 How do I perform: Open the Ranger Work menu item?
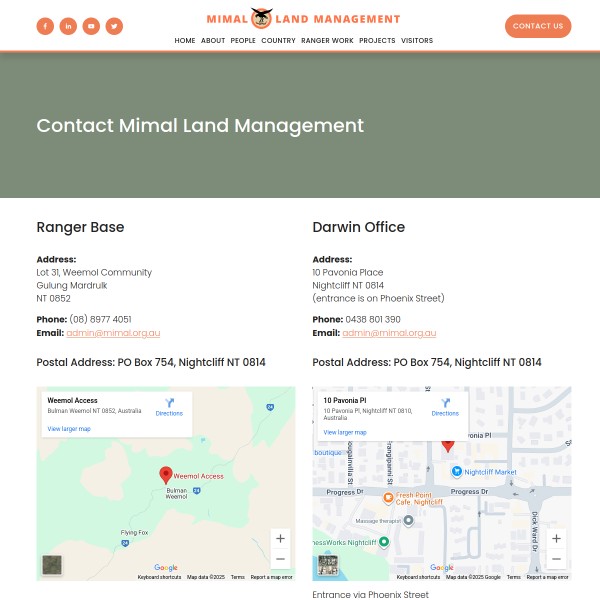coord(327,41)
